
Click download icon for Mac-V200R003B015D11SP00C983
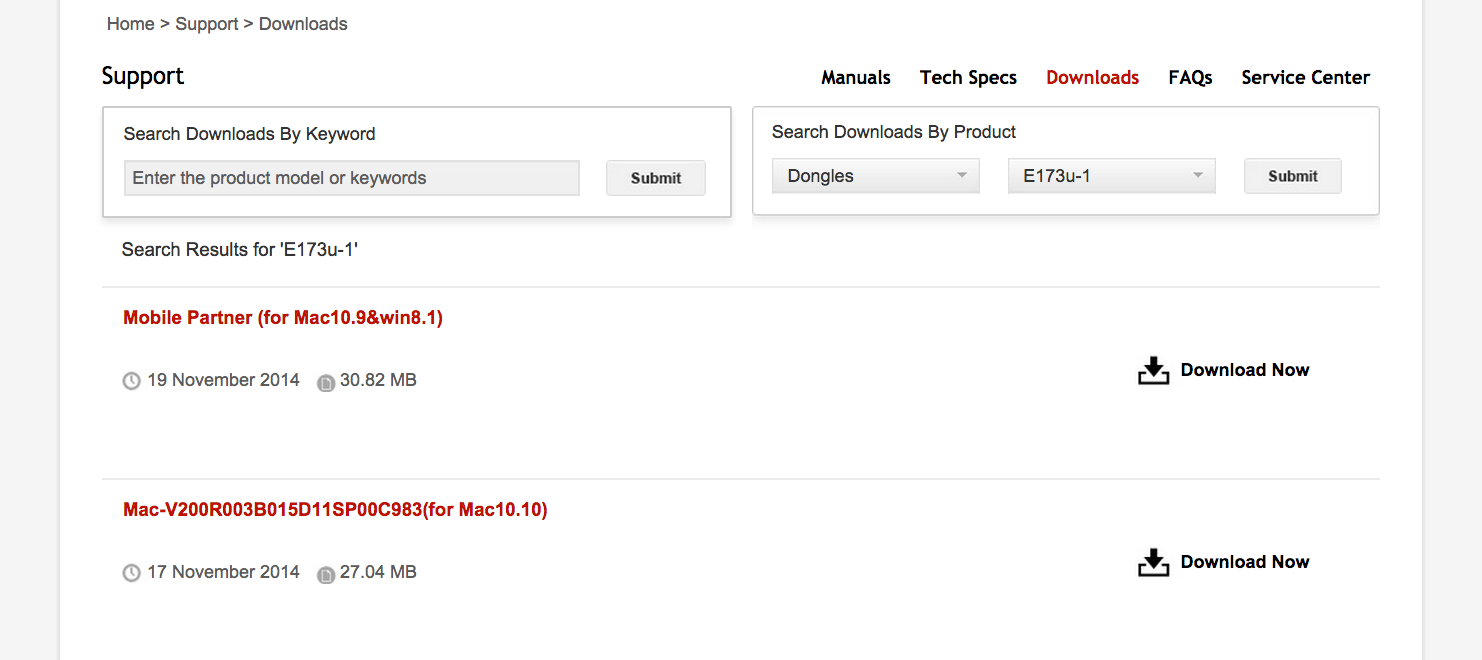[x=1153, y=563]
